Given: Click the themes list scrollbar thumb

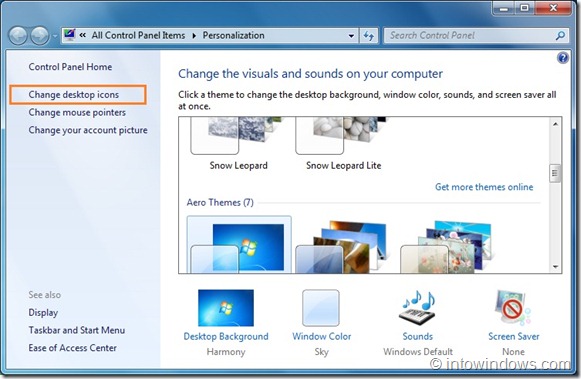Looking at the screenshot, I should tap(555, 173).
